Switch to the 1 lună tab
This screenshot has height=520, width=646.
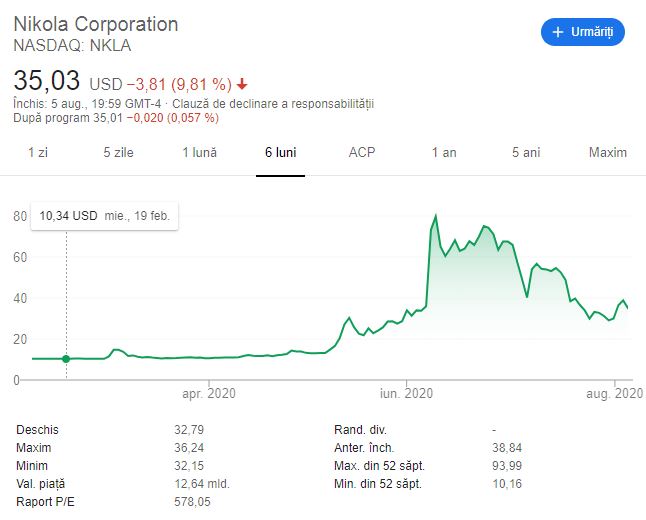199,152
